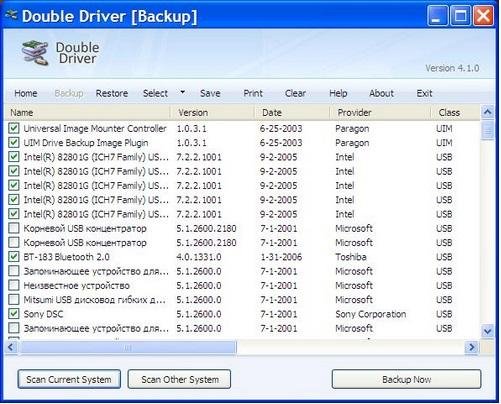
Task: Toggle BT-183 Bluetooth 2.0 checkbox
Action: click(x=14, y=257)
